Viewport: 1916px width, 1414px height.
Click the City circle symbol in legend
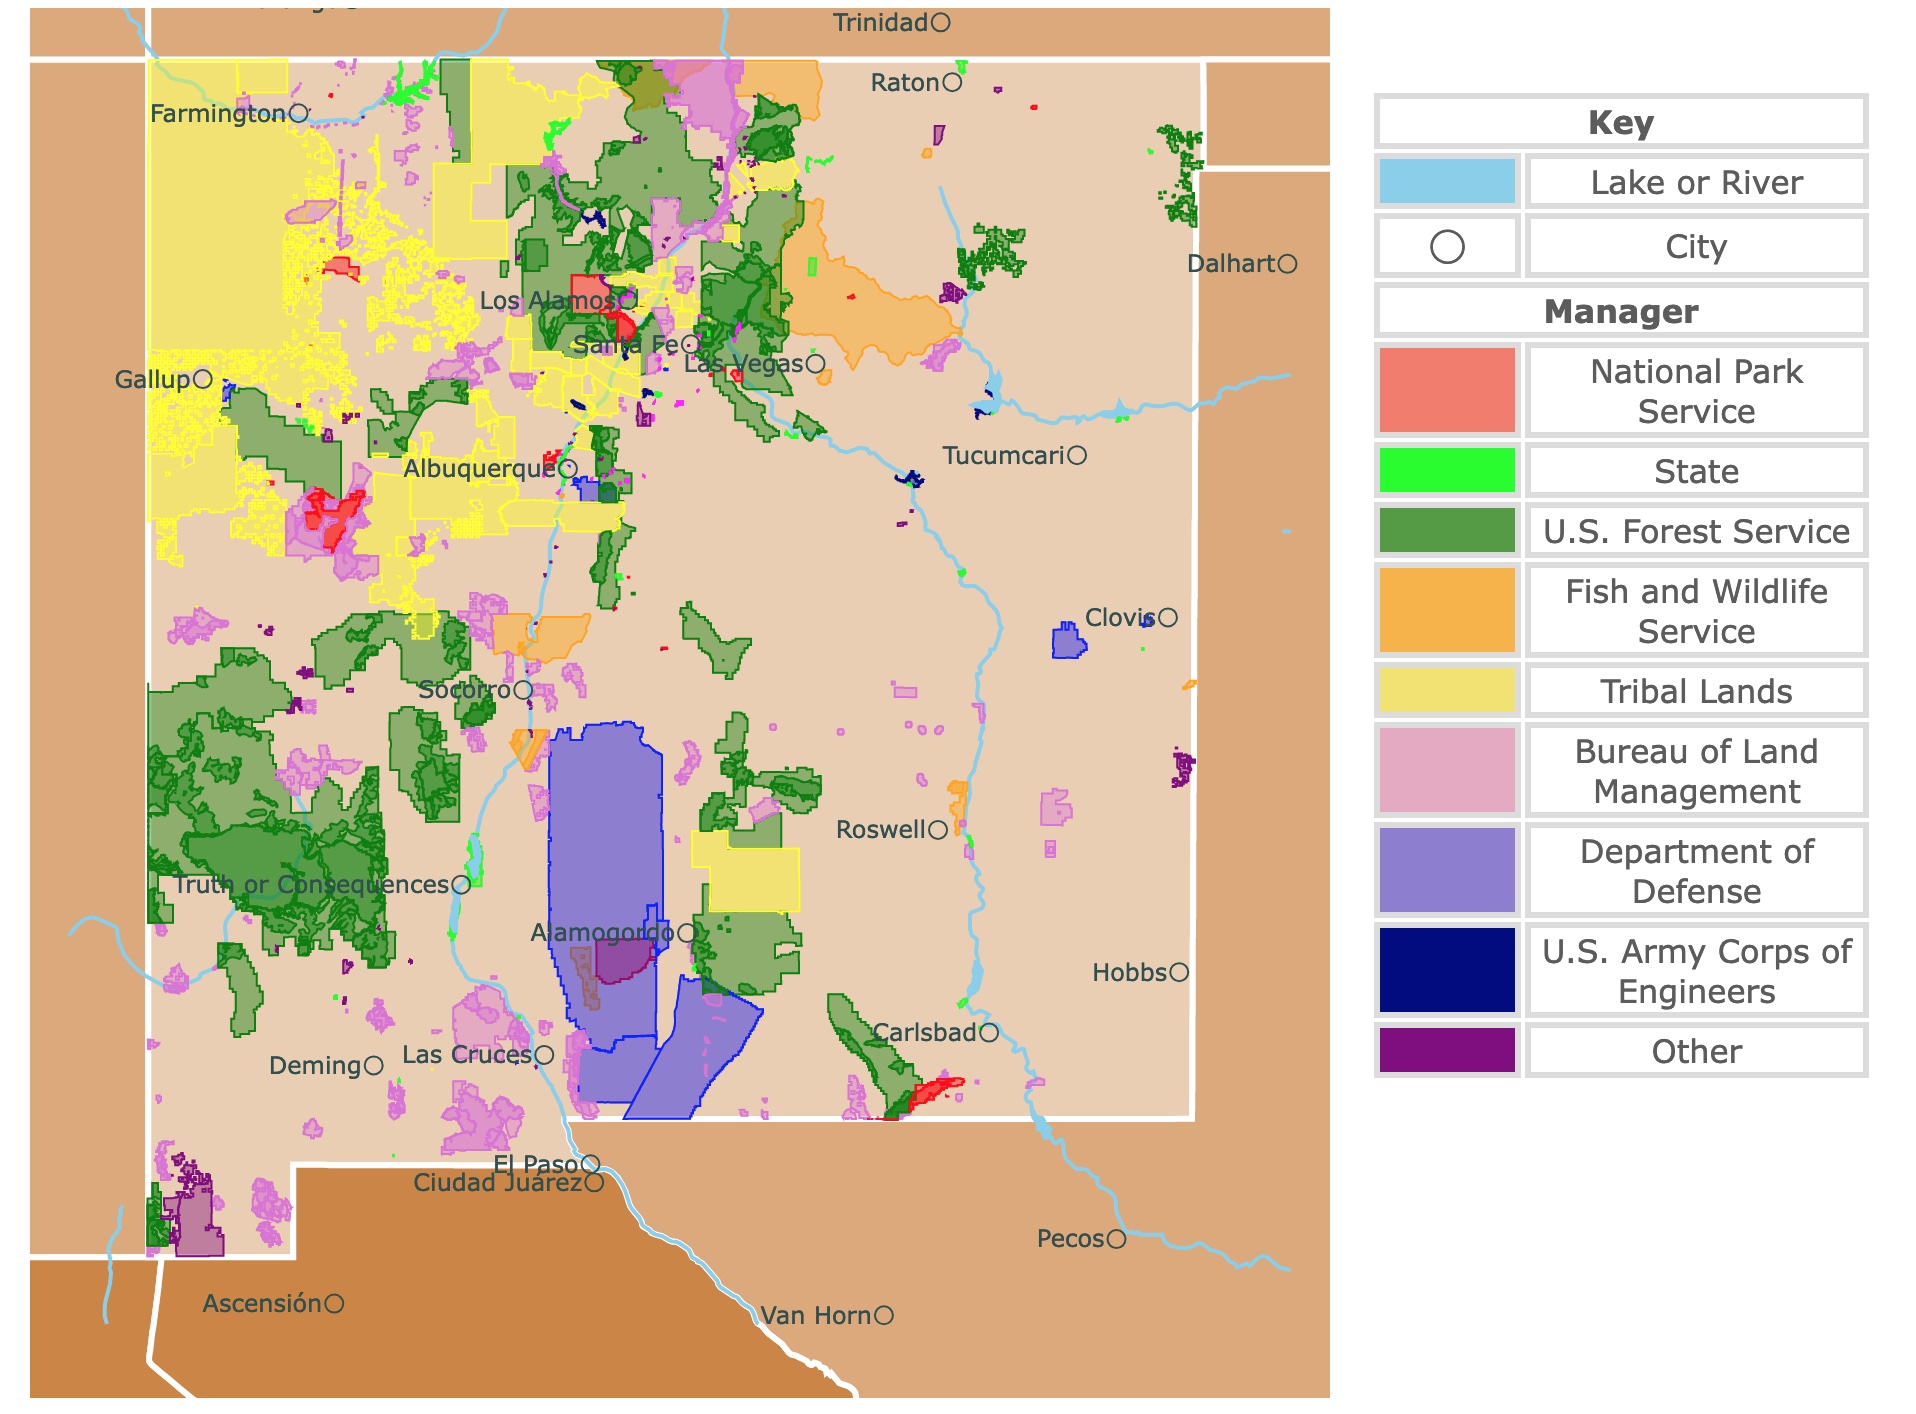[1446, 247]
